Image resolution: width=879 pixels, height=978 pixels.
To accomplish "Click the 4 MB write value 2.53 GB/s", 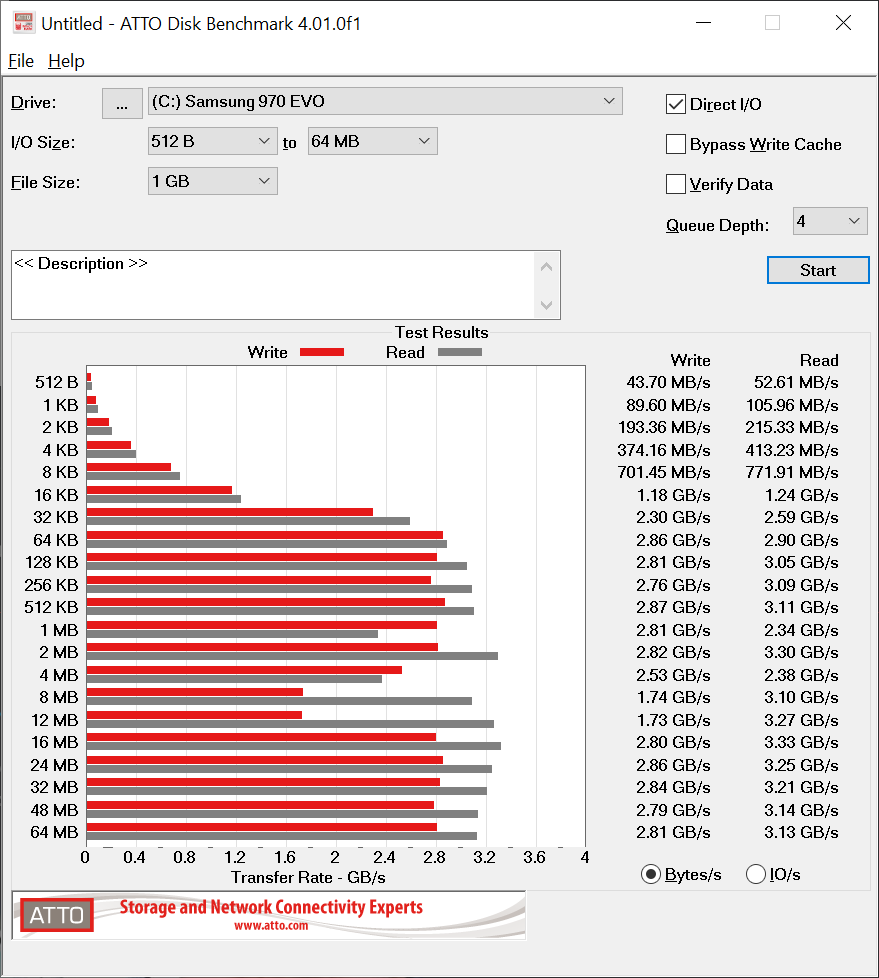I will click(673, 675).
